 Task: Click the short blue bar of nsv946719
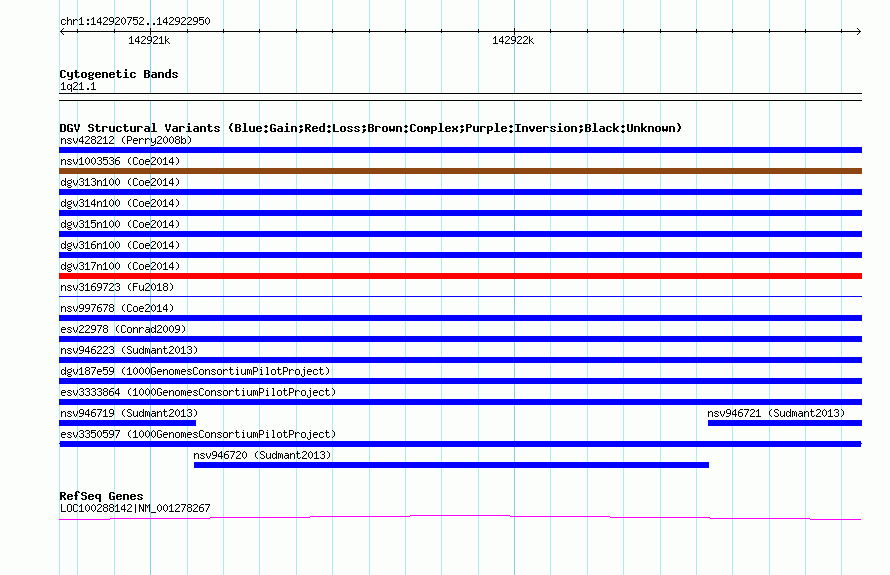point(128,423)
